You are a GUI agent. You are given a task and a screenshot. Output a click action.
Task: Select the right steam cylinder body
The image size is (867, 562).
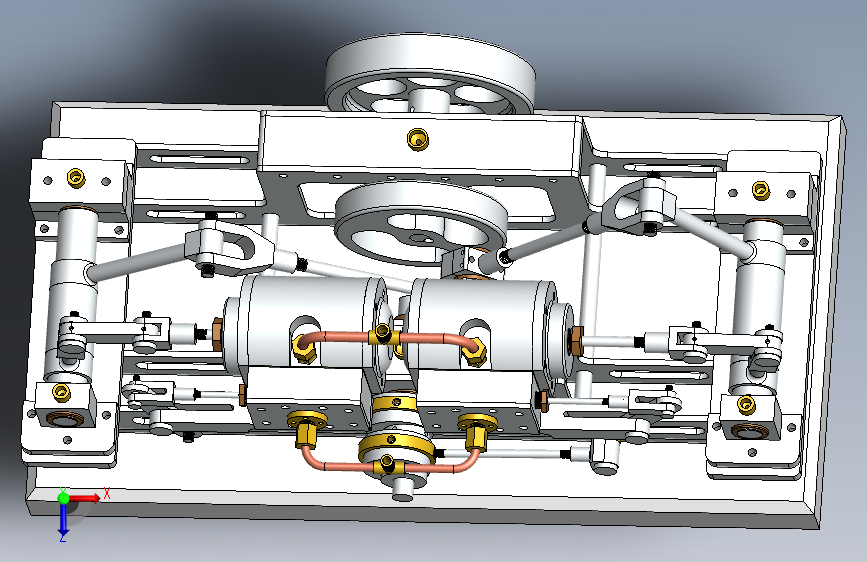click(487, 327)
